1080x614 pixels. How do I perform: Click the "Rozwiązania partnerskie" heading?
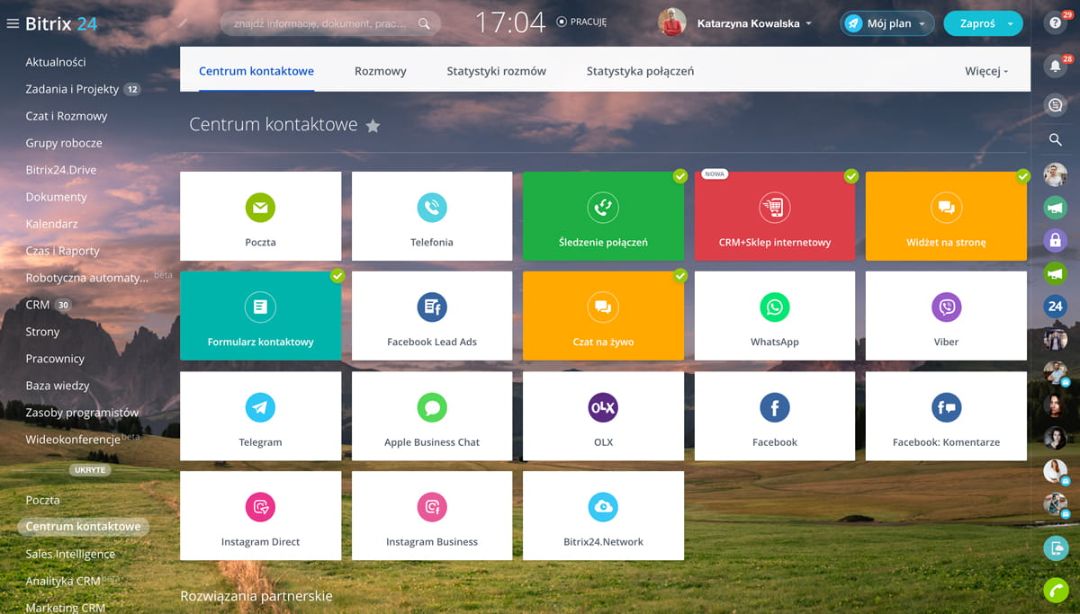pos(256,595)
